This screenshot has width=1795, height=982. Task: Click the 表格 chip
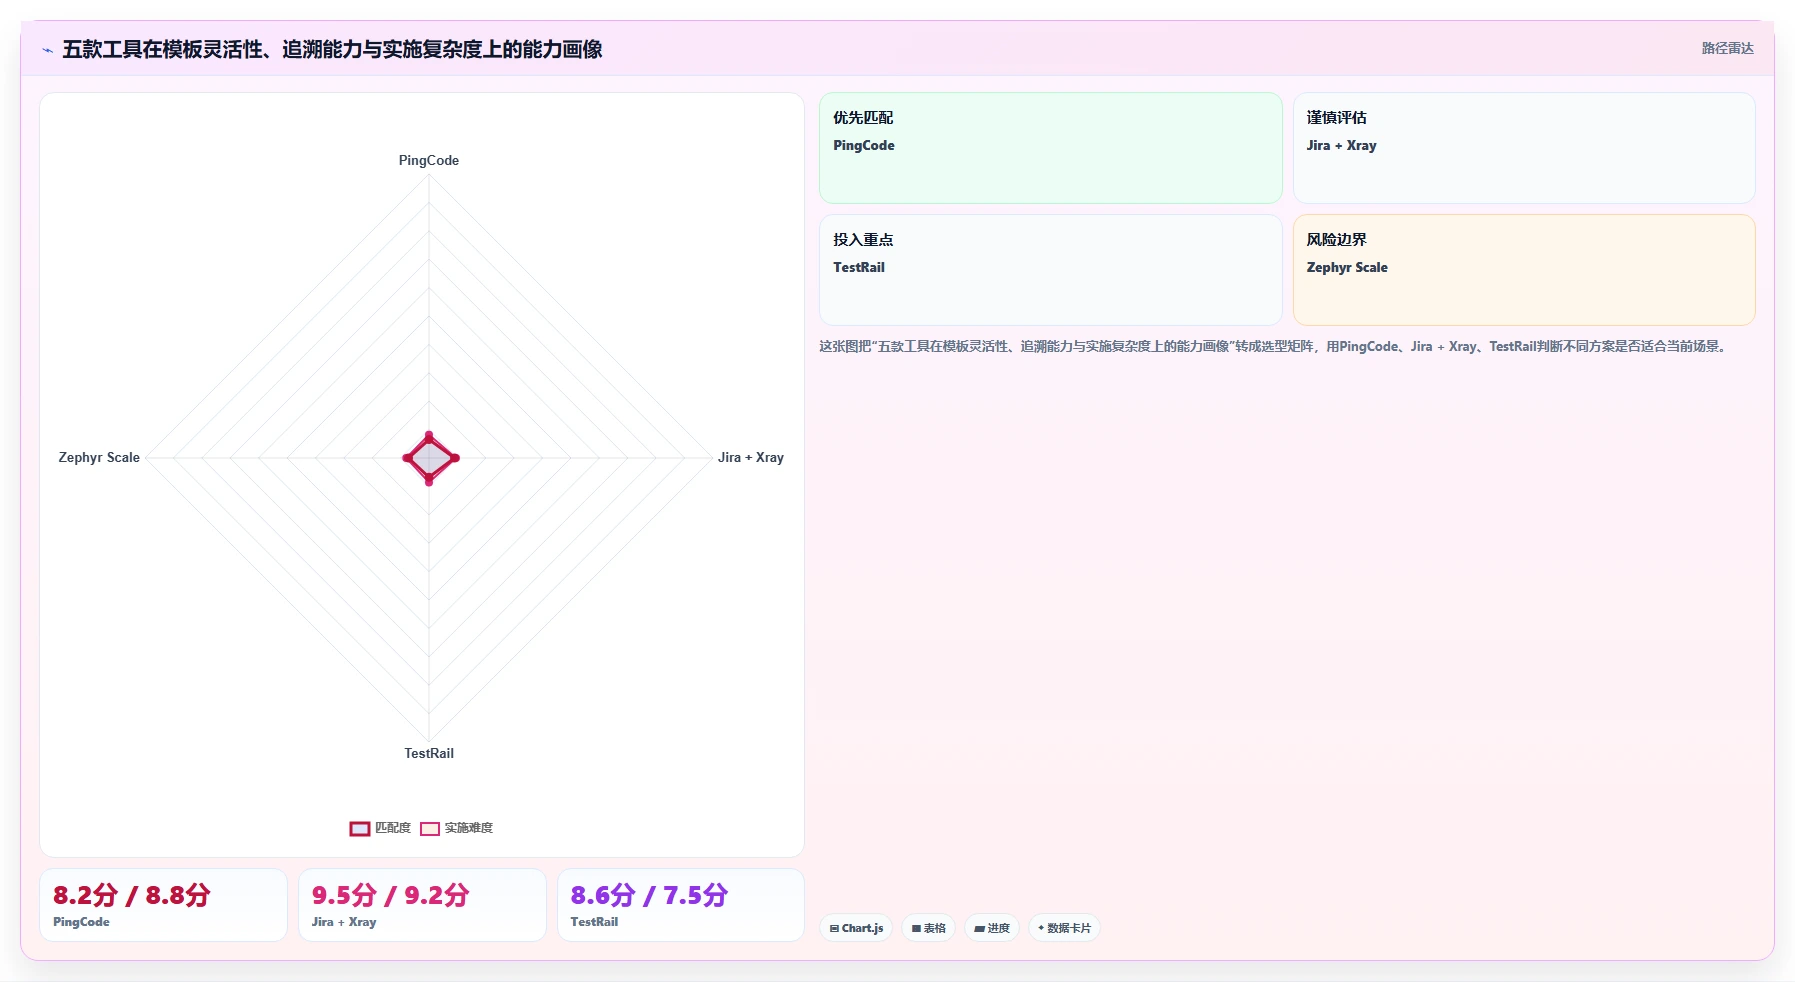(x=928, y=928)
